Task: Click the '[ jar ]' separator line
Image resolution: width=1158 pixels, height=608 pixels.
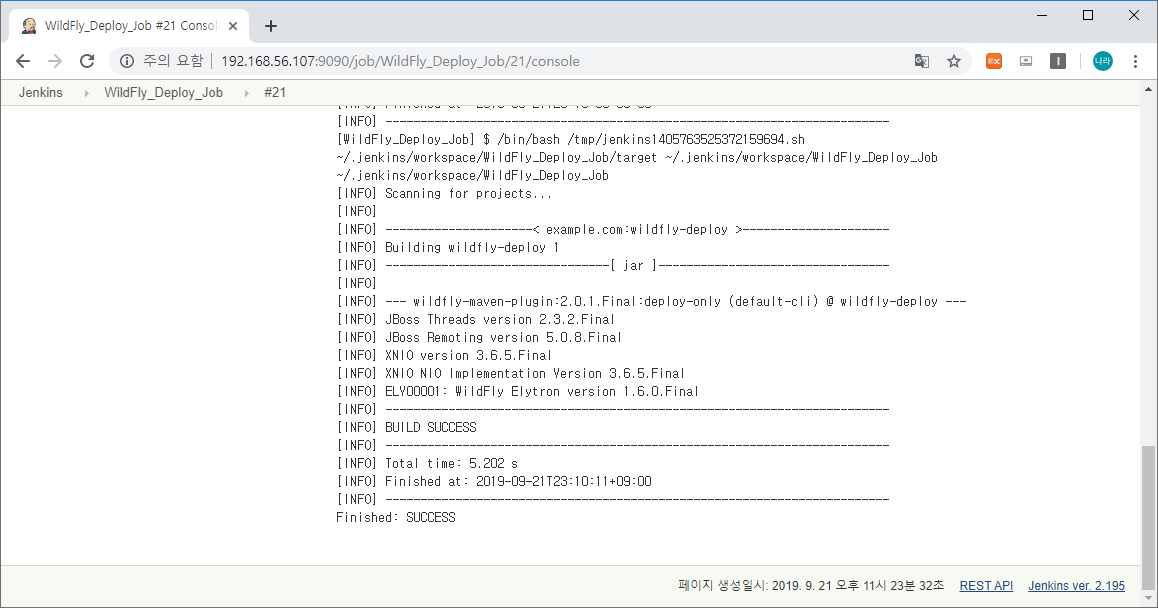Action: click(x=613, y=266)
